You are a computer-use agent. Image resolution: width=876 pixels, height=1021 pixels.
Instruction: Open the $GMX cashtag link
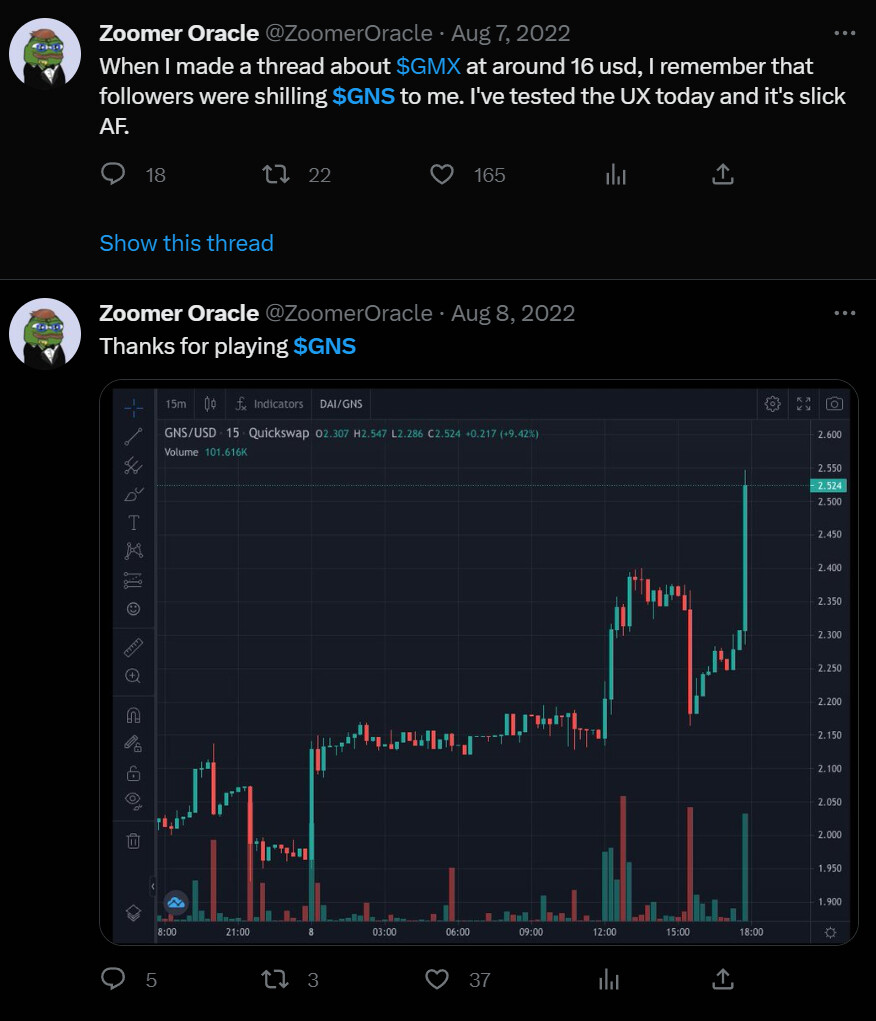(x=428, y=67)
